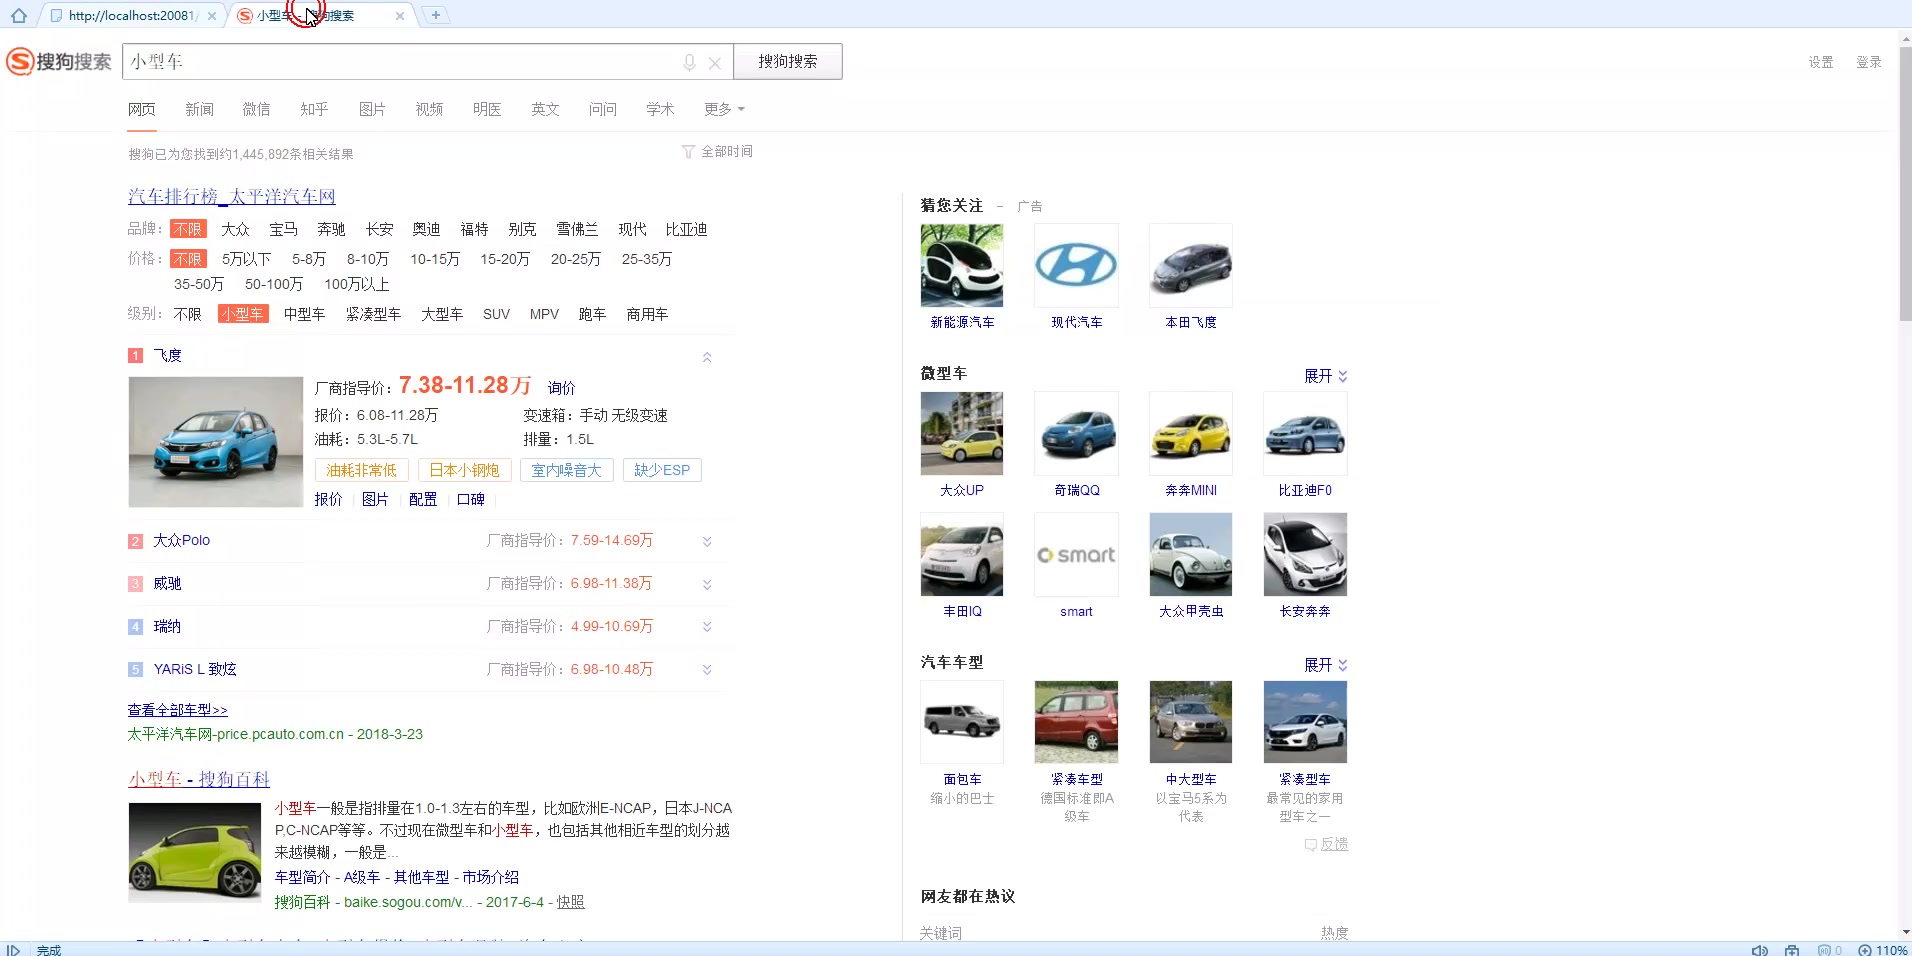Click the 询价 link
Screen dimensions: 1912x956
pos(561,388)
